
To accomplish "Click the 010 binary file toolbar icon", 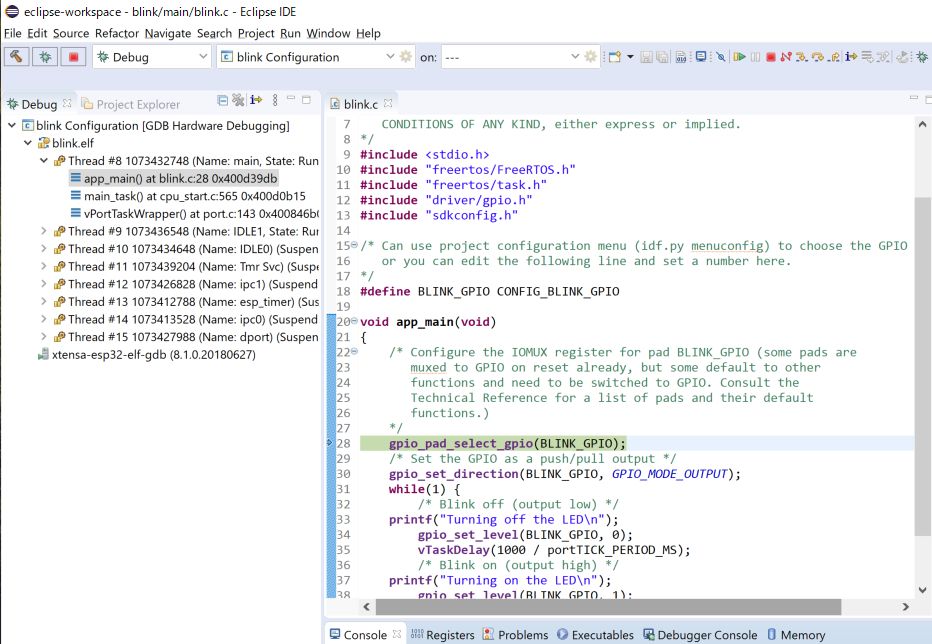I will click(x=681, y=56).
